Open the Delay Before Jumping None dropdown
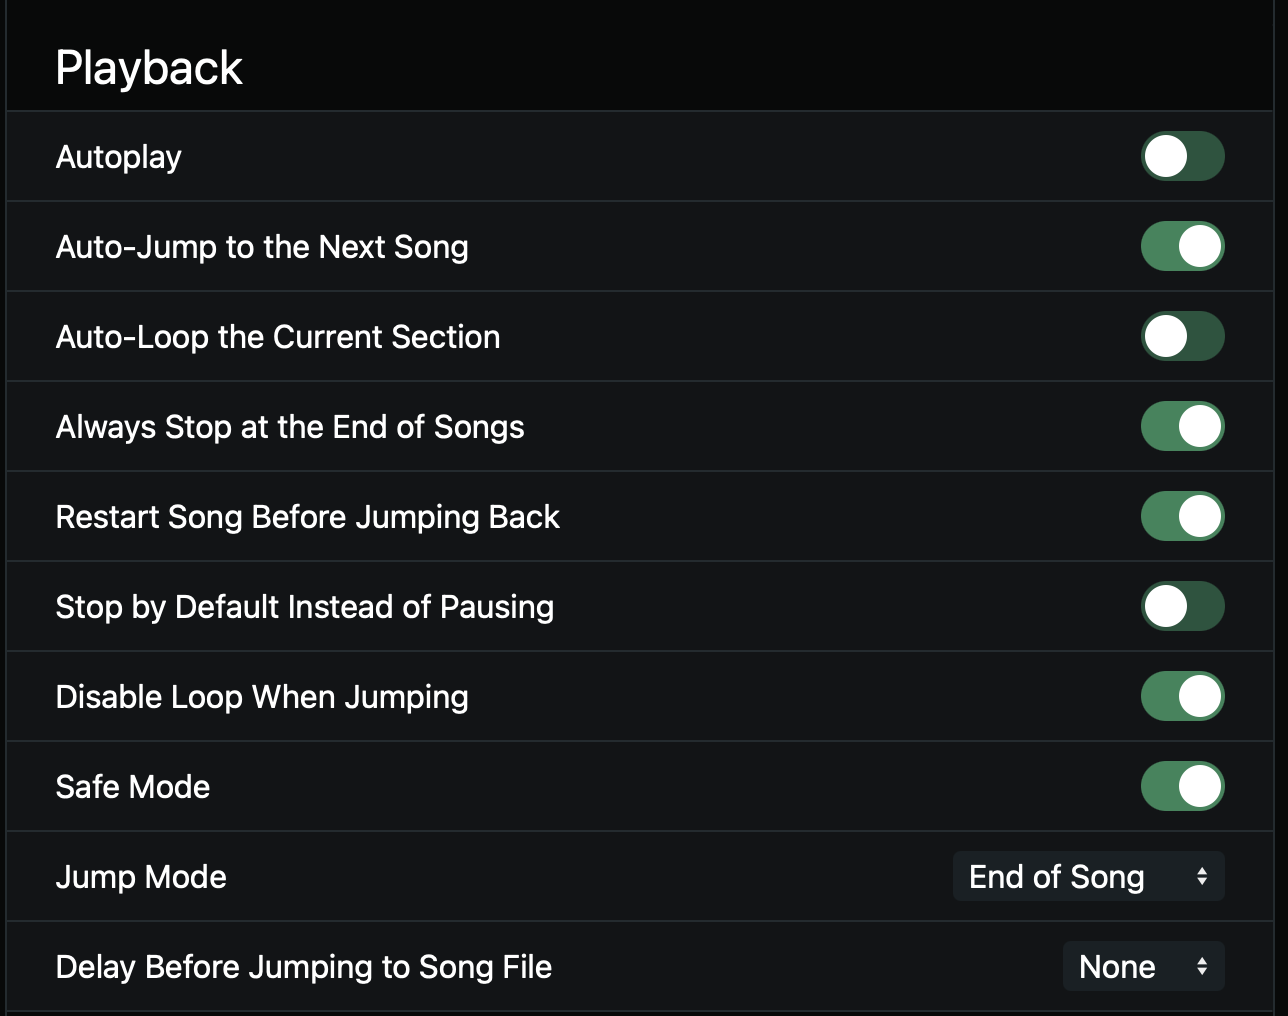This screenshot has width=1288, height=1016. point(1144,966)
